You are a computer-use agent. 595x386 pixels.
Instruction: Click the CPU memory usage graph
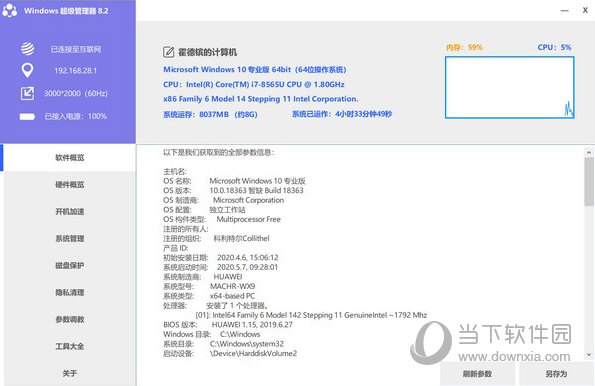click(x=510, y=87)
